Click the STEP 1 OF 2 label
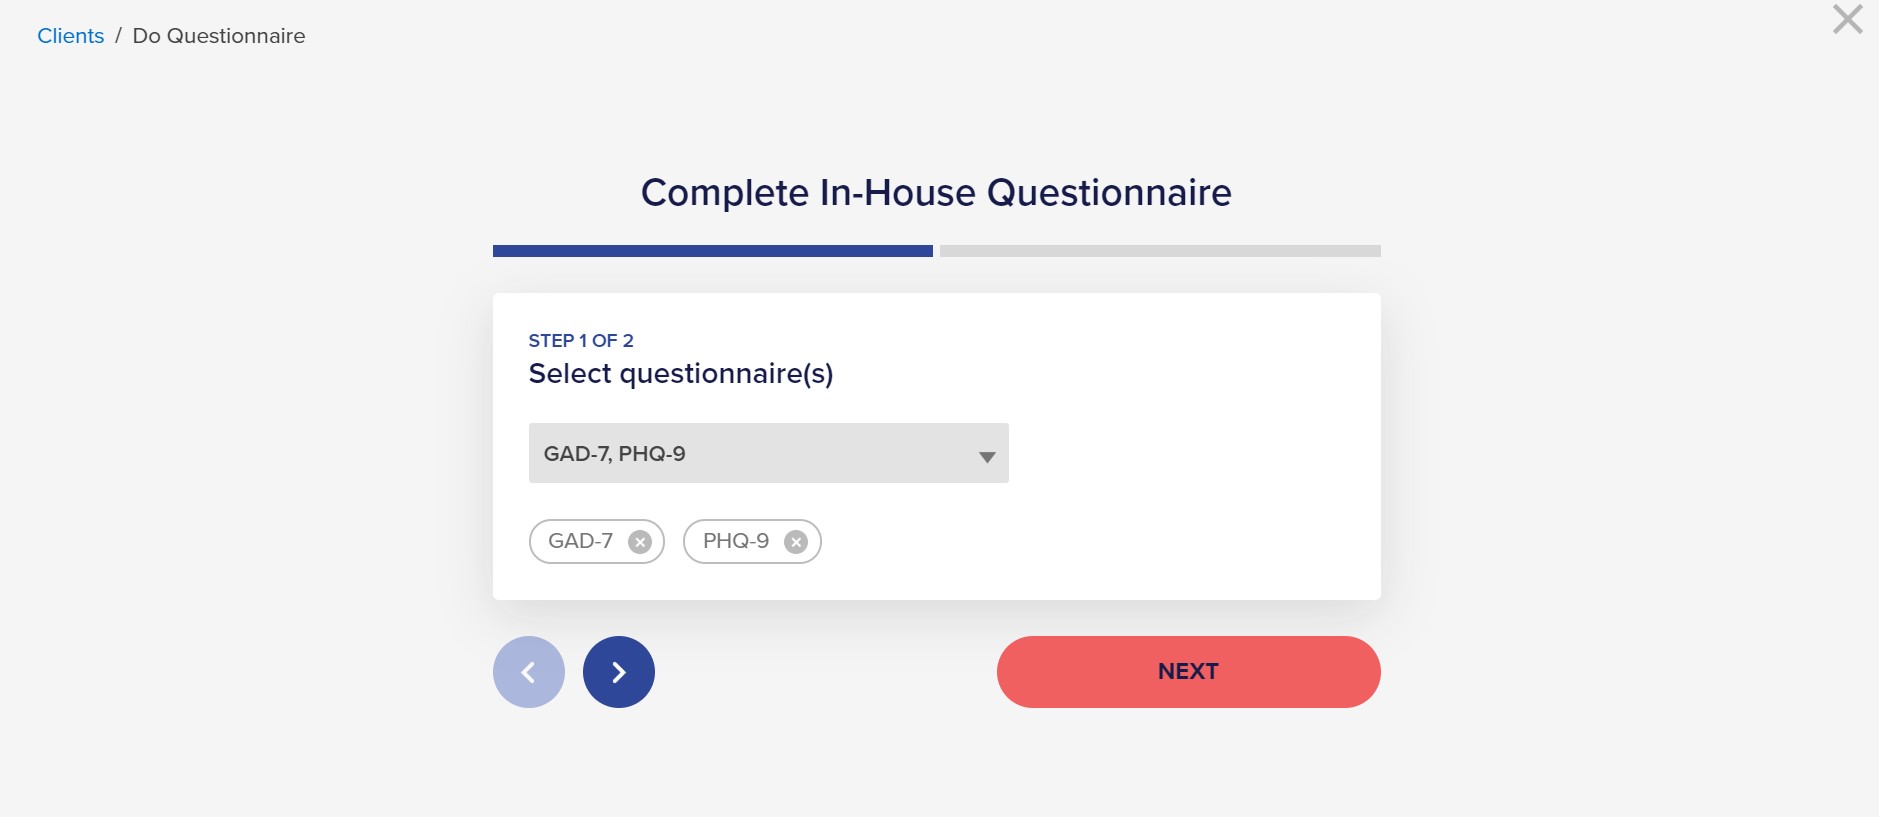Image resolution: width=1879 pixels, height=817 pixels. (x=581, y=340)
